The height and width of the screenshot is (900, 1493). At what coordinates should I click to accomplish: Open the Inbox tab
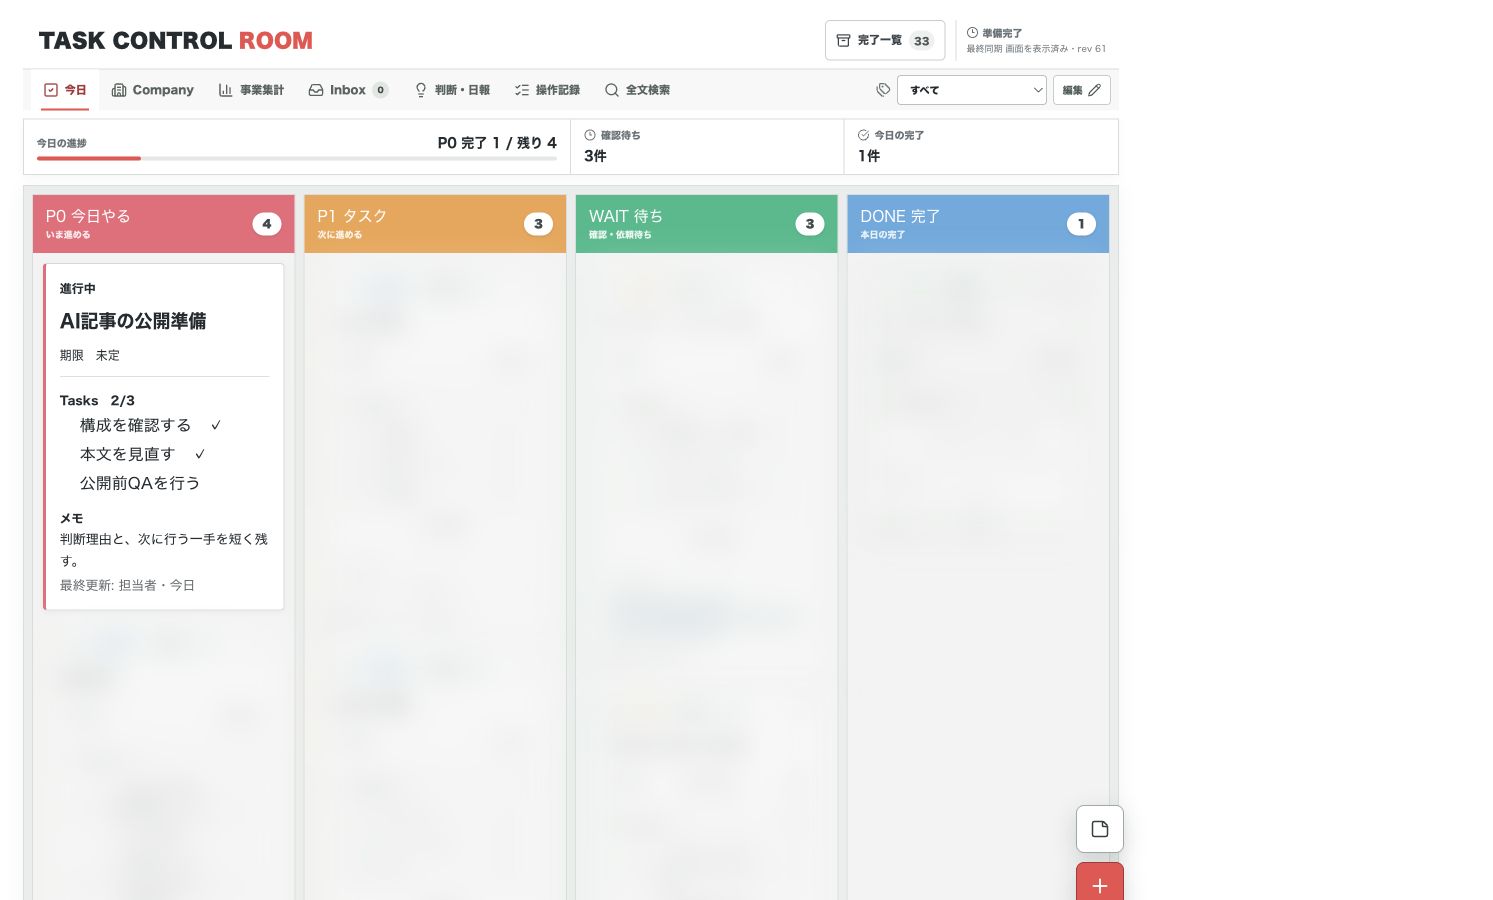click(348, 90)
